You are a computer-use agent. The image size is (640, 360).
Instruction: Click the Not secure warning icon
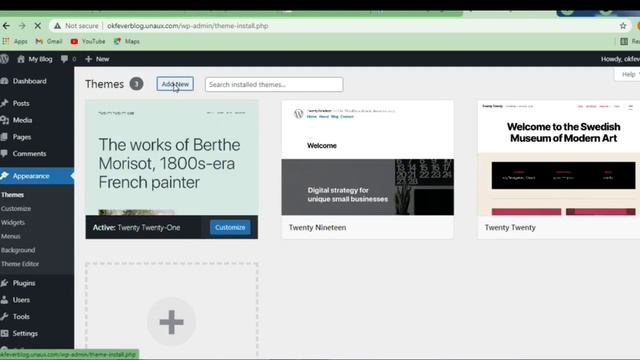click(58, 26)
